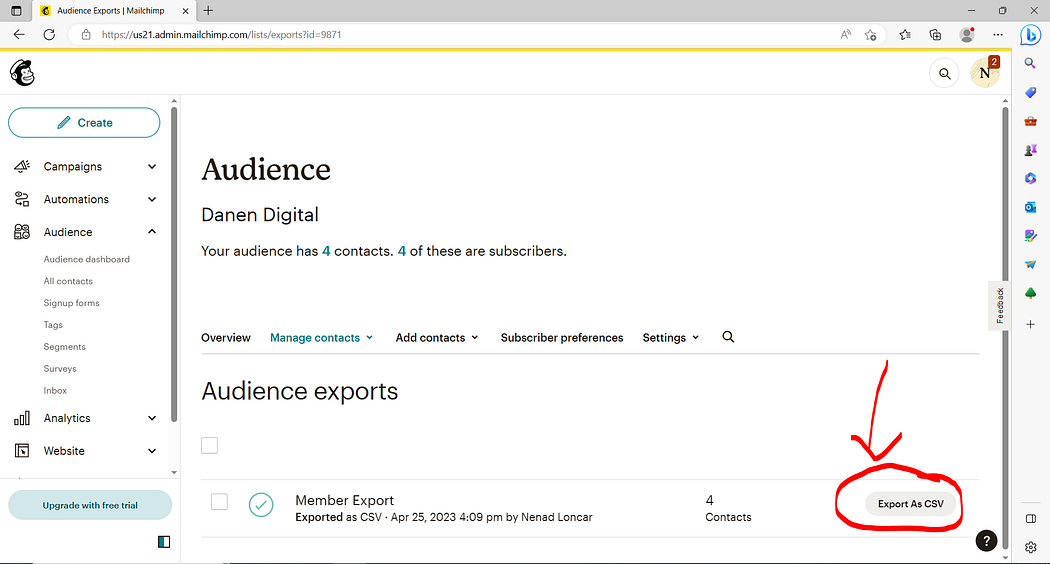Click the Read aloud icon in address bar
The height and width of the screenshot is (564, 1050).
pyautogui.click(x=846, y=35)
